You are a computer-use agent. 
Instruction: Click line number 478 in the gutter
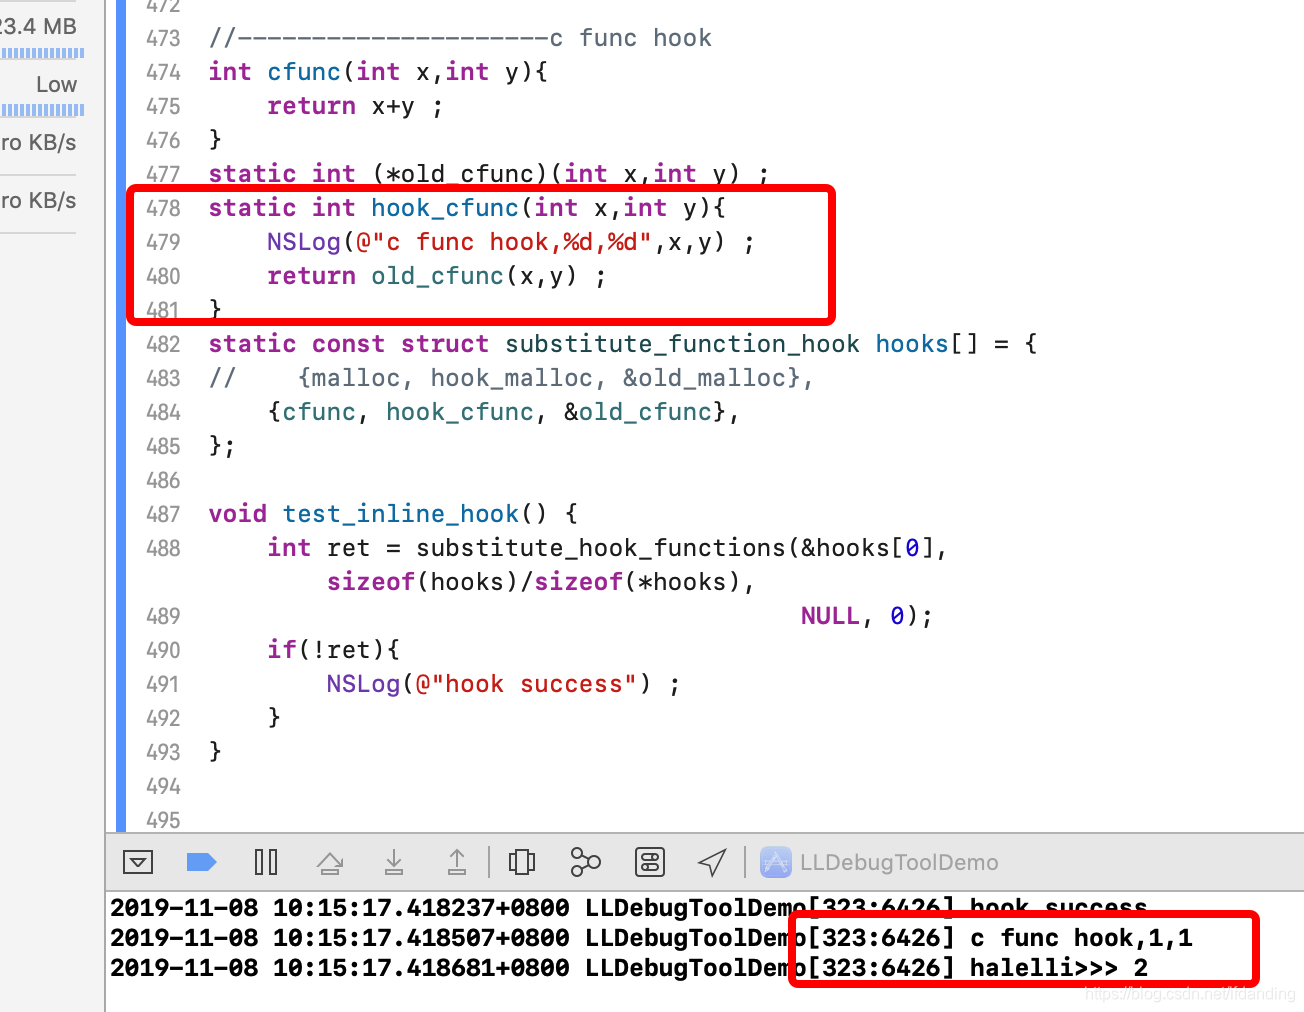[163, 208]
